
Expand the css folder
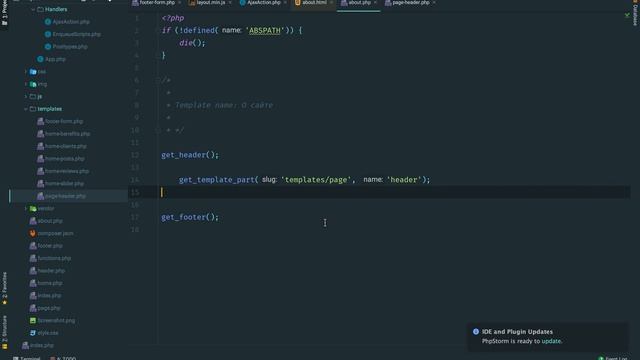(x=26, y=72)
